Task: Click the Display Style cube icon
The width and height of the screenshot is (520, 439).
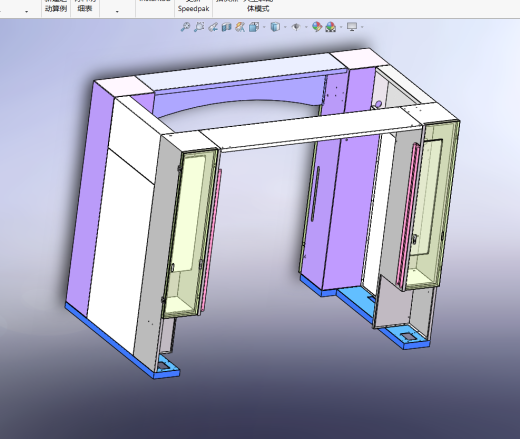Action: [x=275, y=27]
